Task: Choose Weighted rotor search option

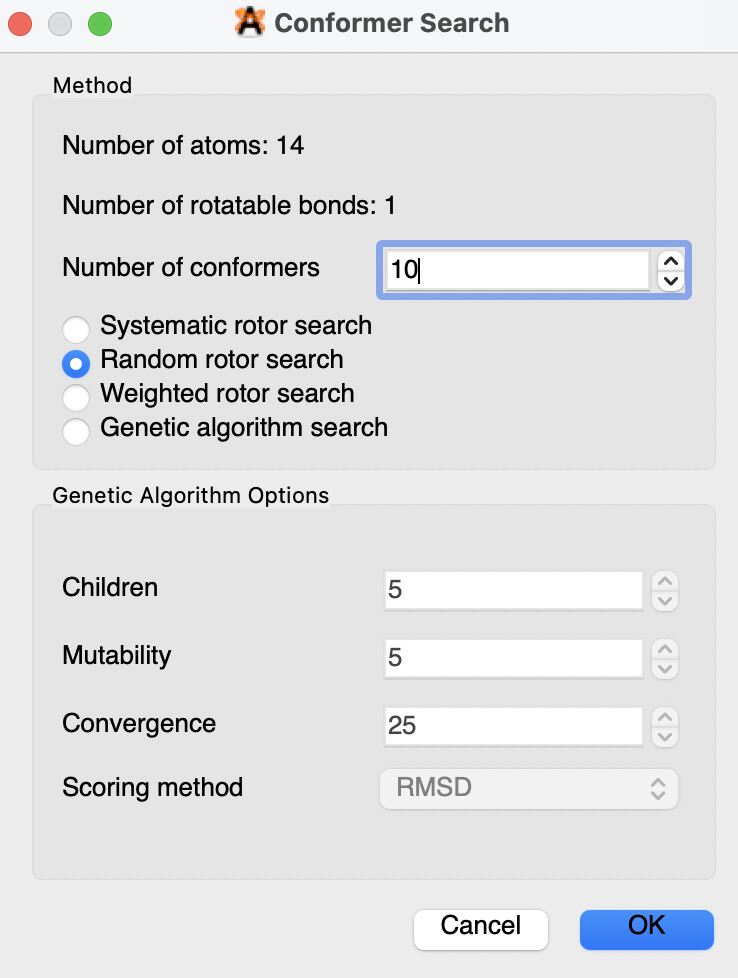Action: pos(77,396)
